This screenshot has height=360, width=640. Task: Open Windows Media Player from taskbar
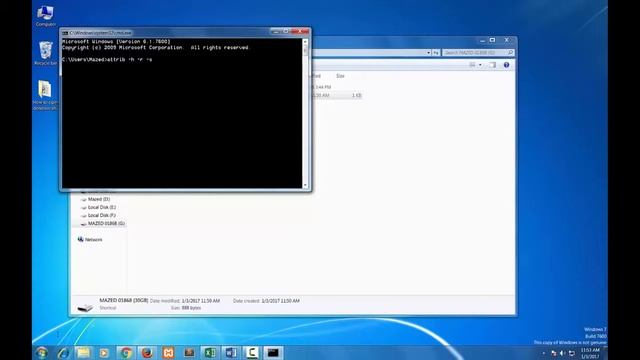pyautogui.click(x=104, y=353)
